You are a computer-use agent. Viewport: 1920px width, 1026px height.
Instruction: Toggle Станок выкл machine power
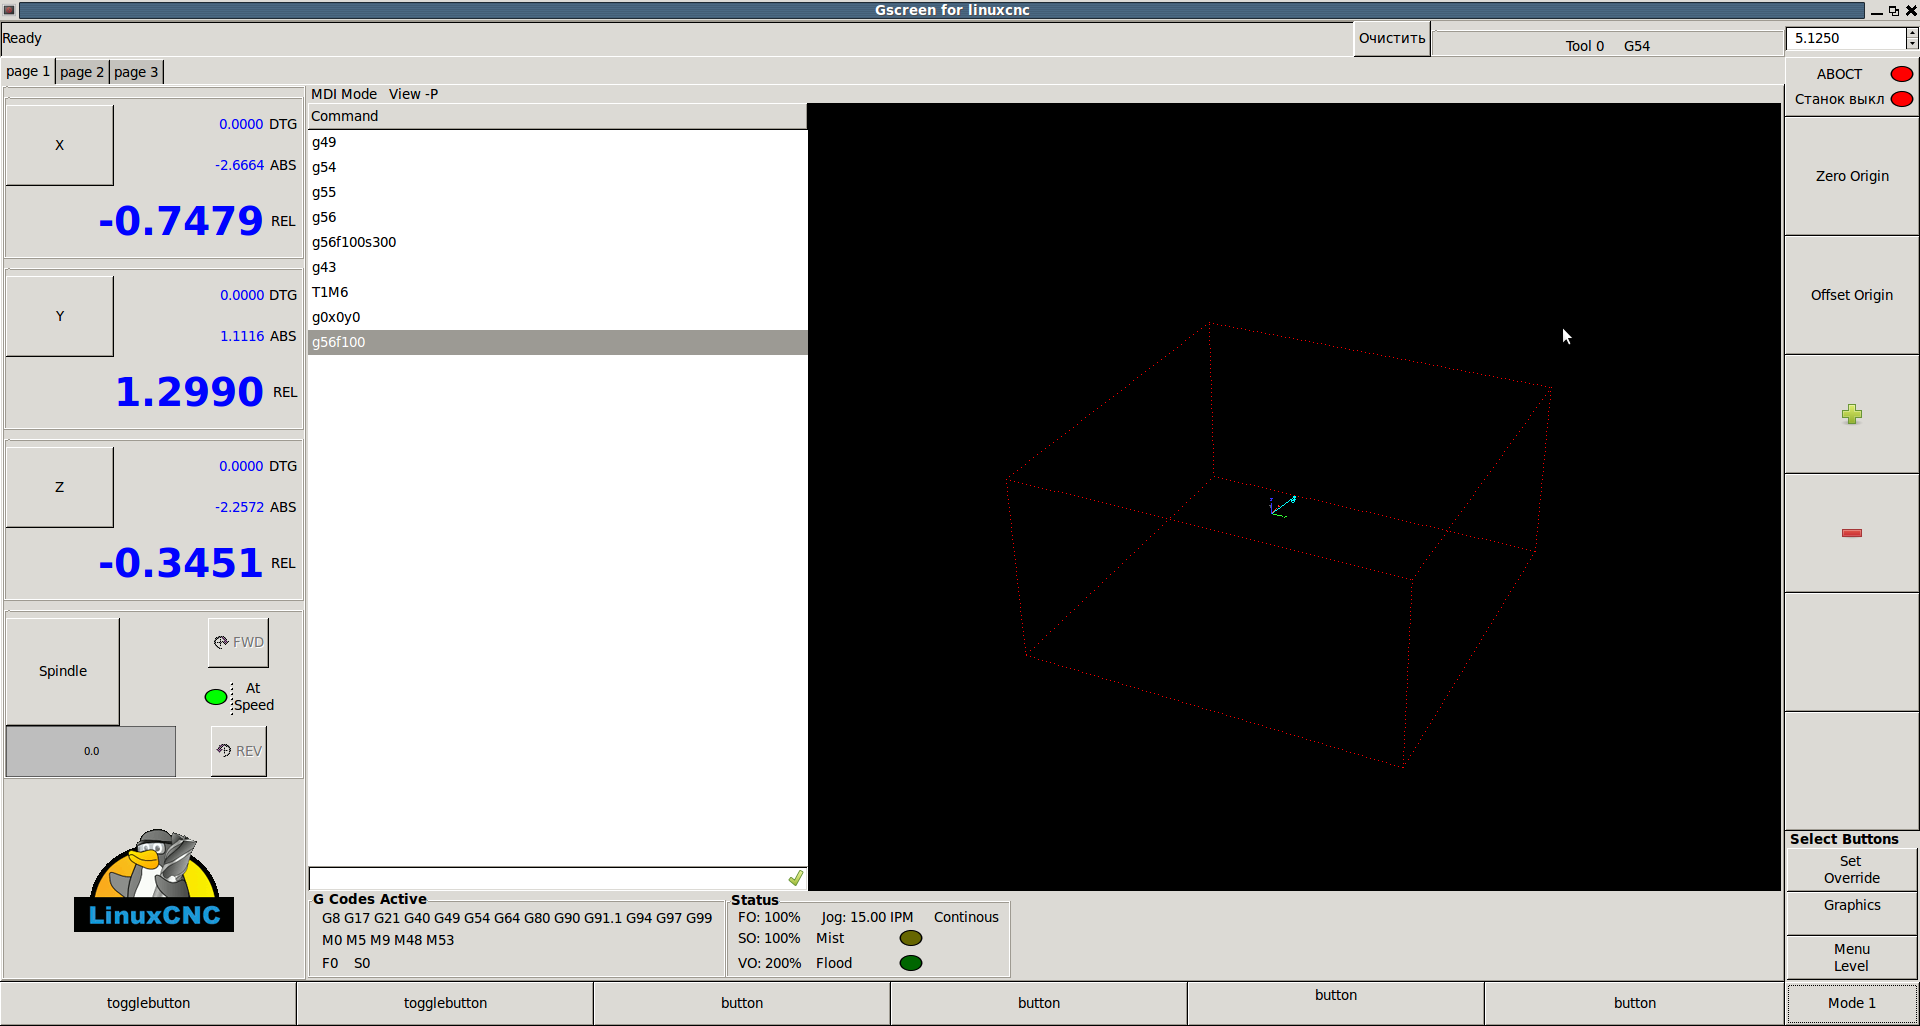[1902, 99]
